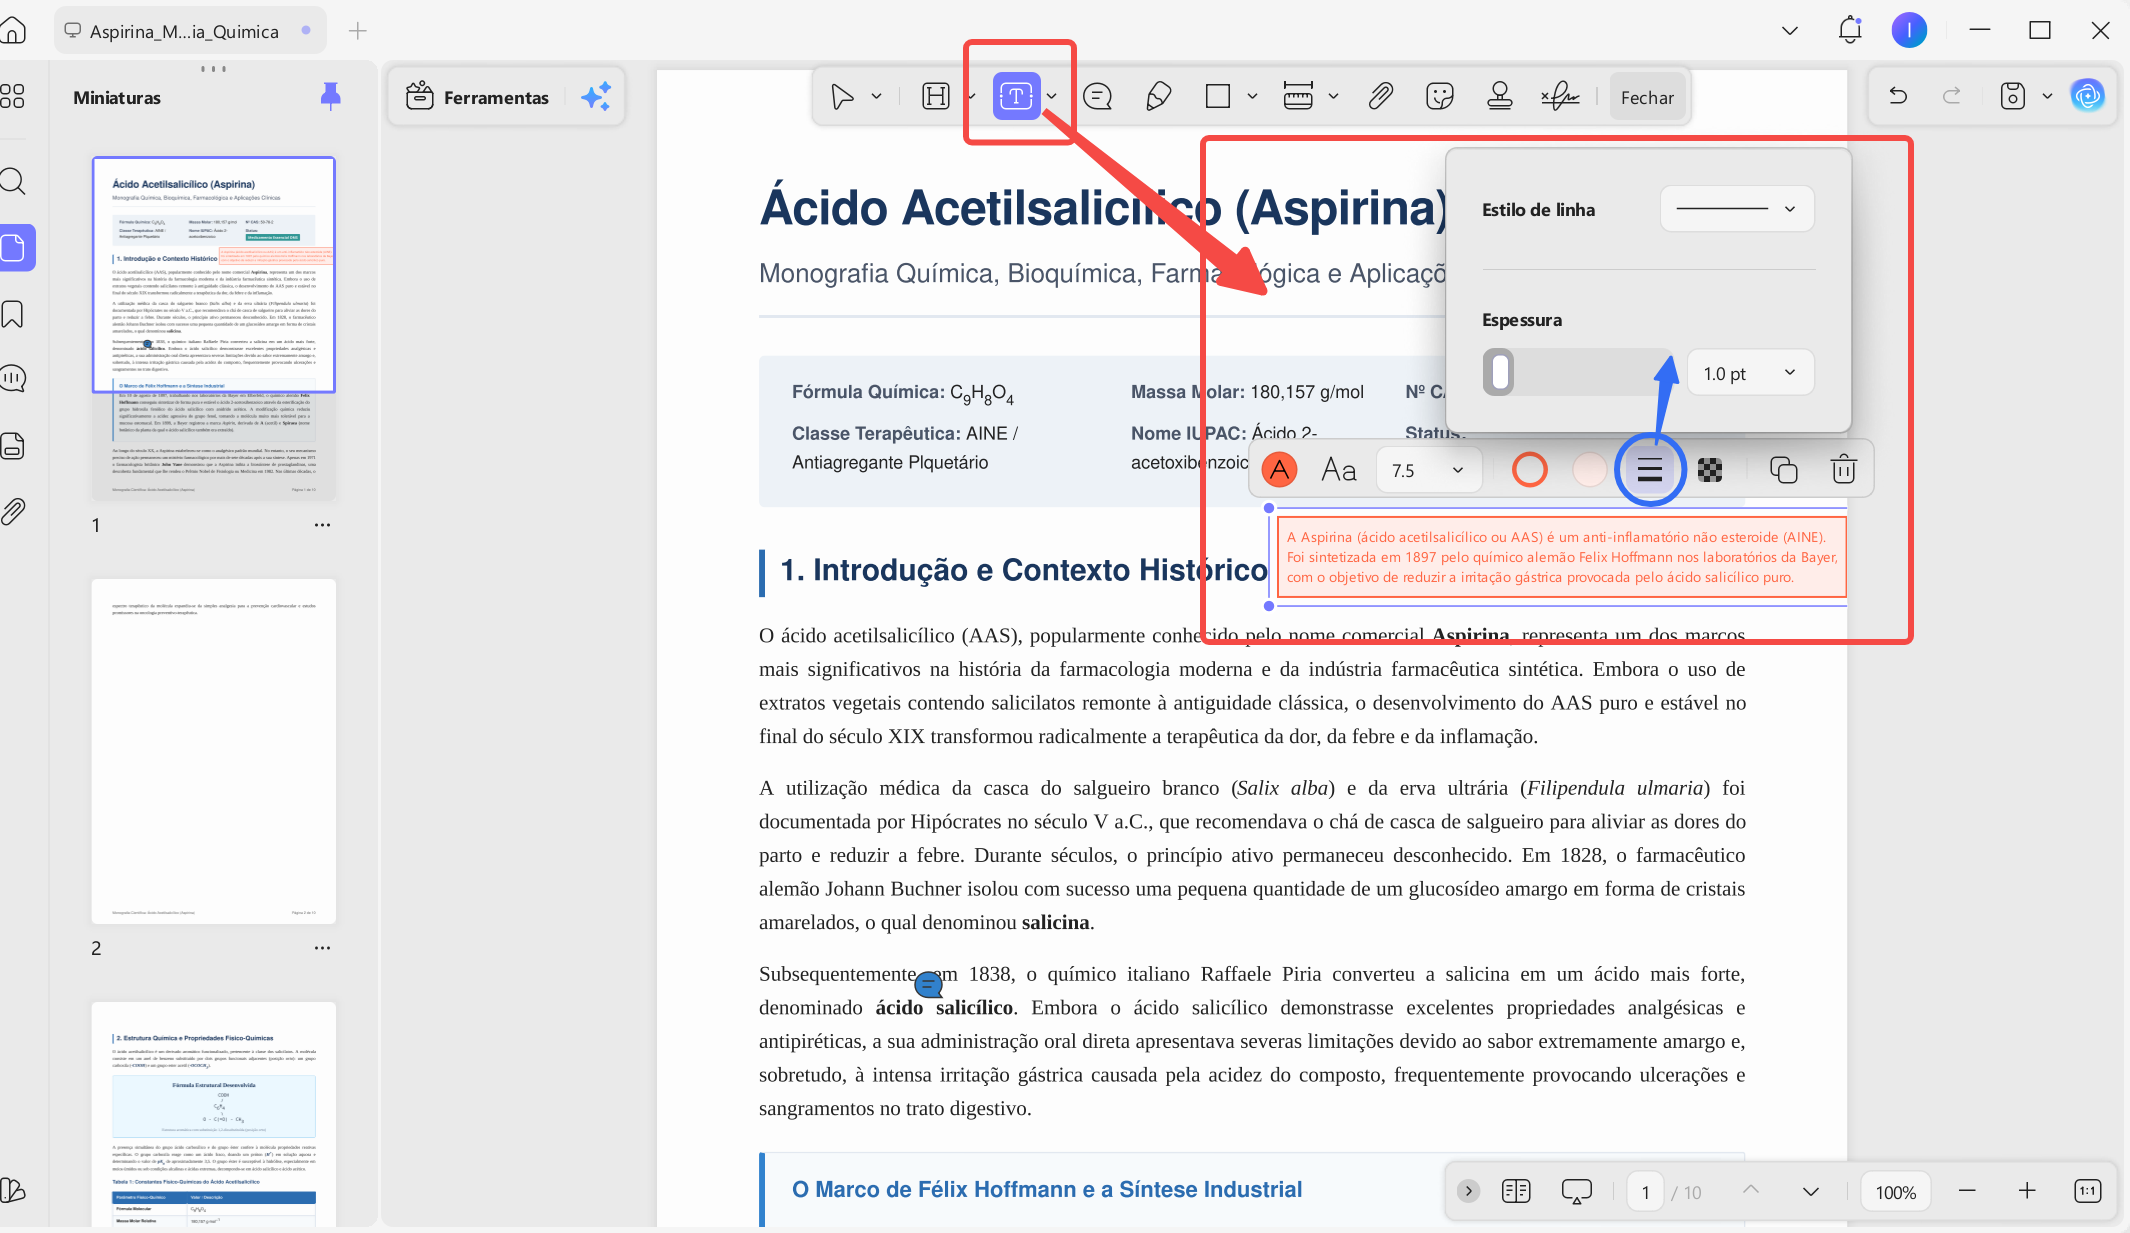Delete the selected text box annotation
This screenshot has height=1233, width=2130.
(x=1844, y=469)
